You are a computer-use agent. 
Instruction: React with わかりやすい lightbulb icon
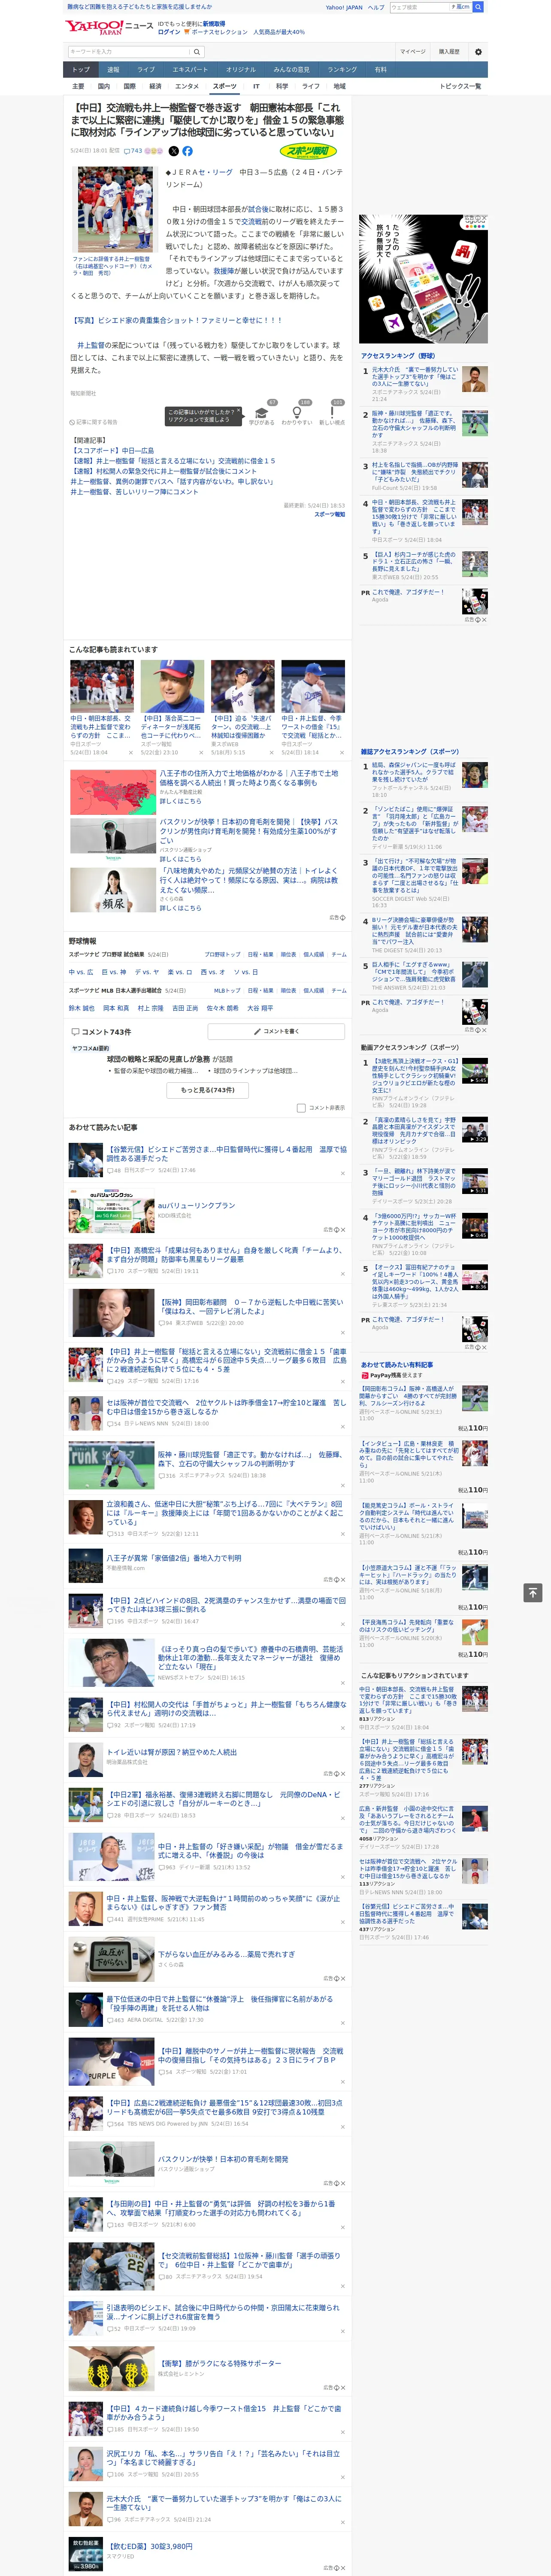point(297,412)
